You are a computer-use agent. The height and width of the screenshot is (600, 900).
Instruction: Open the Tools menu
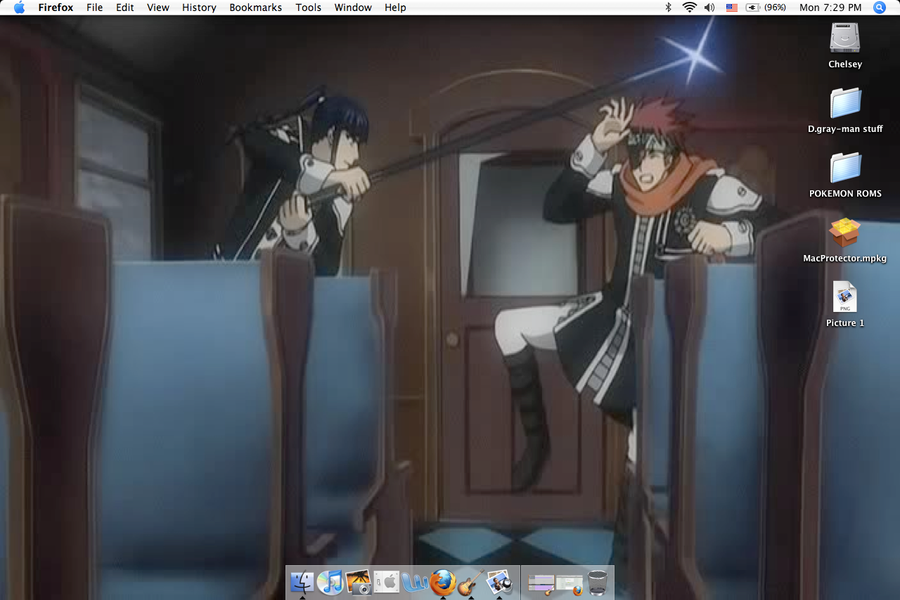click(308, 7)
